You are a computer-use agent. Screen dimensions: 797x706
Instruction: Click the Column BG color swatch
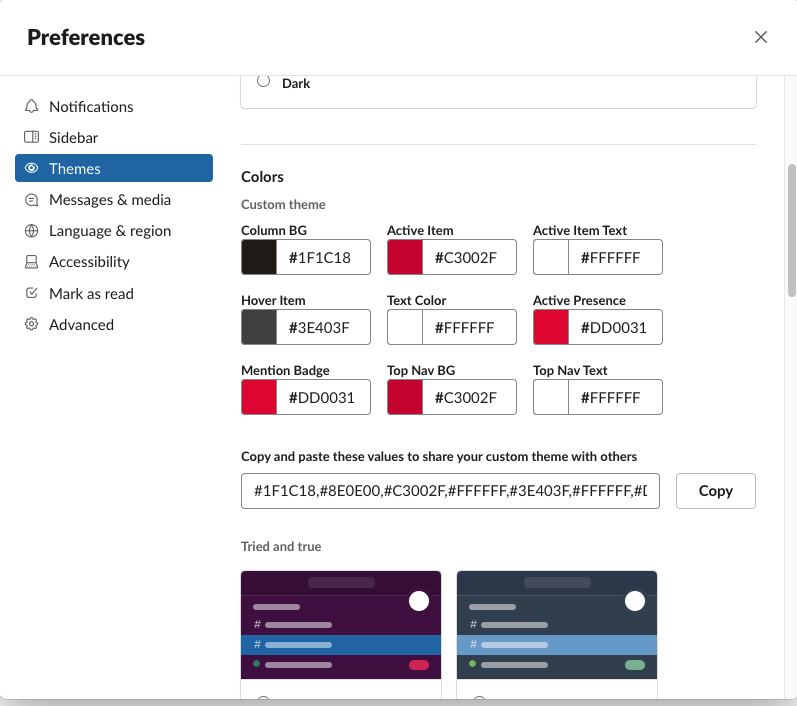[259, 257]
